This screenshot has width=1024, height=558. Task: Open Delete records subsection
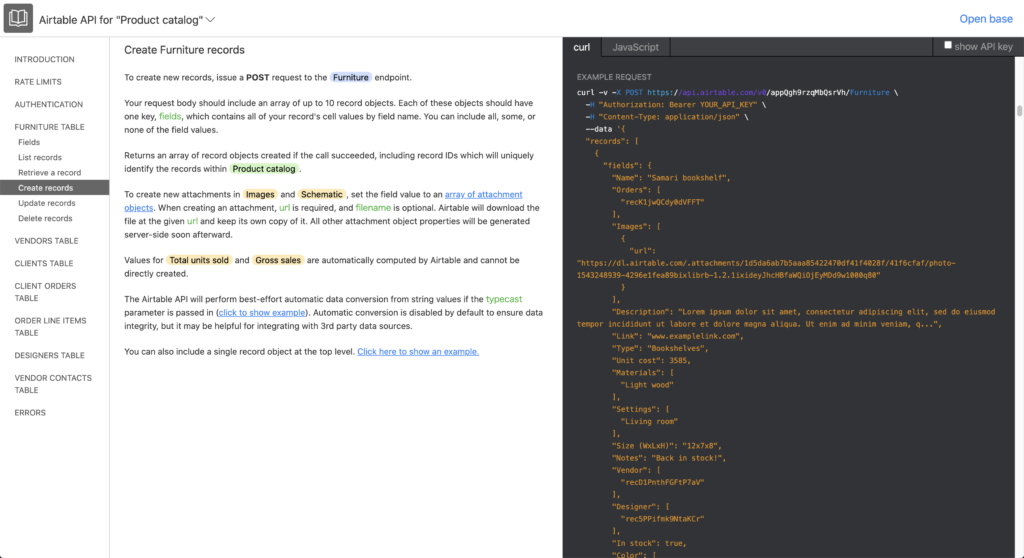[x=45, y=218]
